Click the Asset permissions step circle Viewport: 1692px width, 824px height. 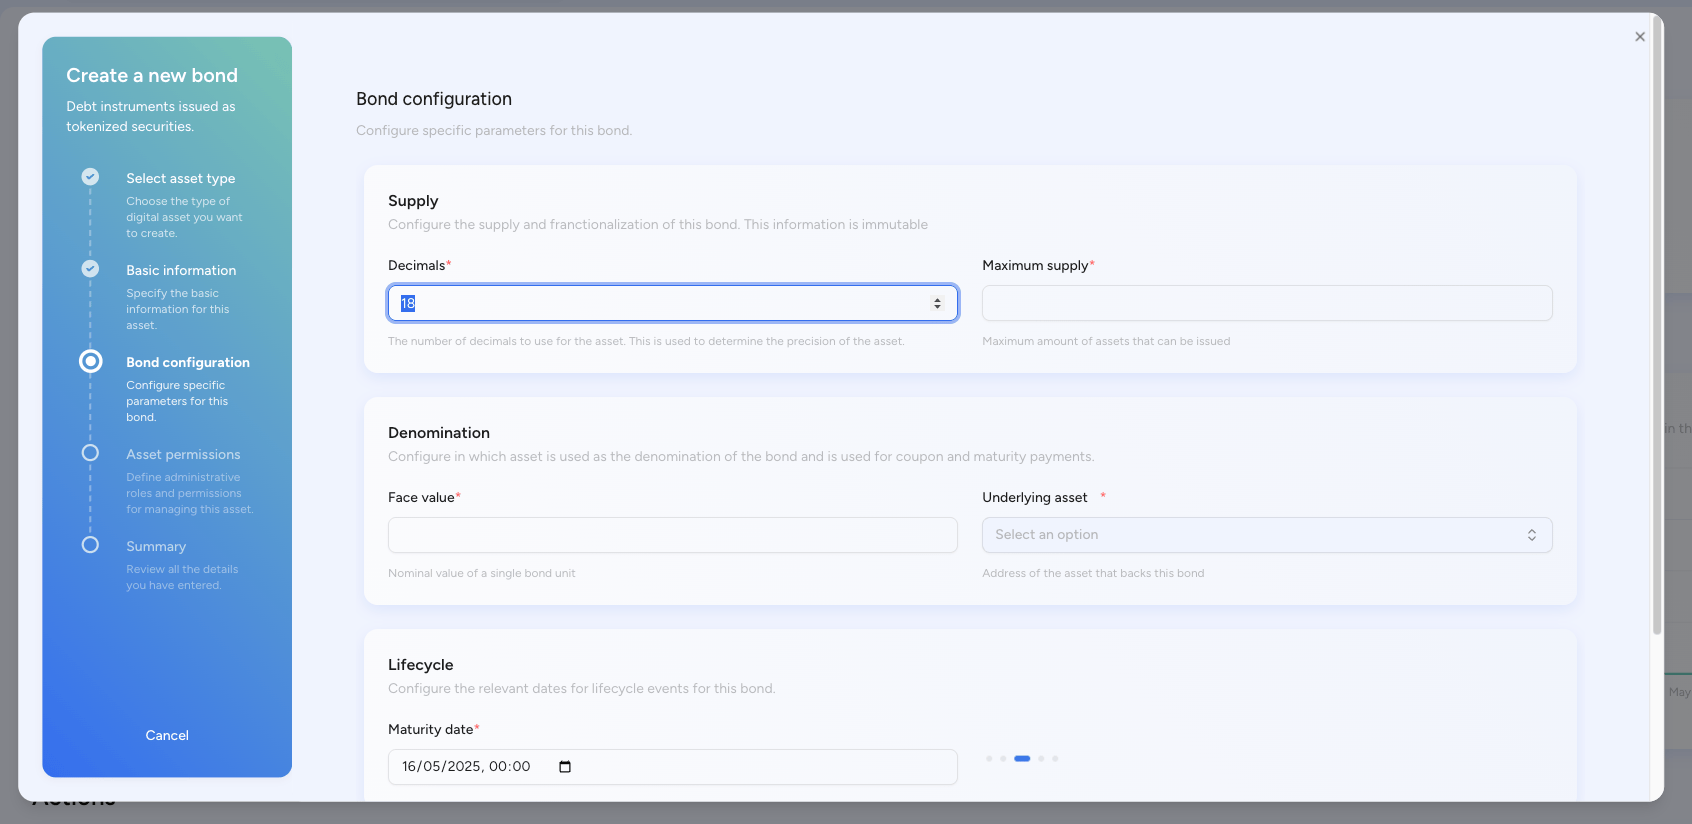point(90,453)
